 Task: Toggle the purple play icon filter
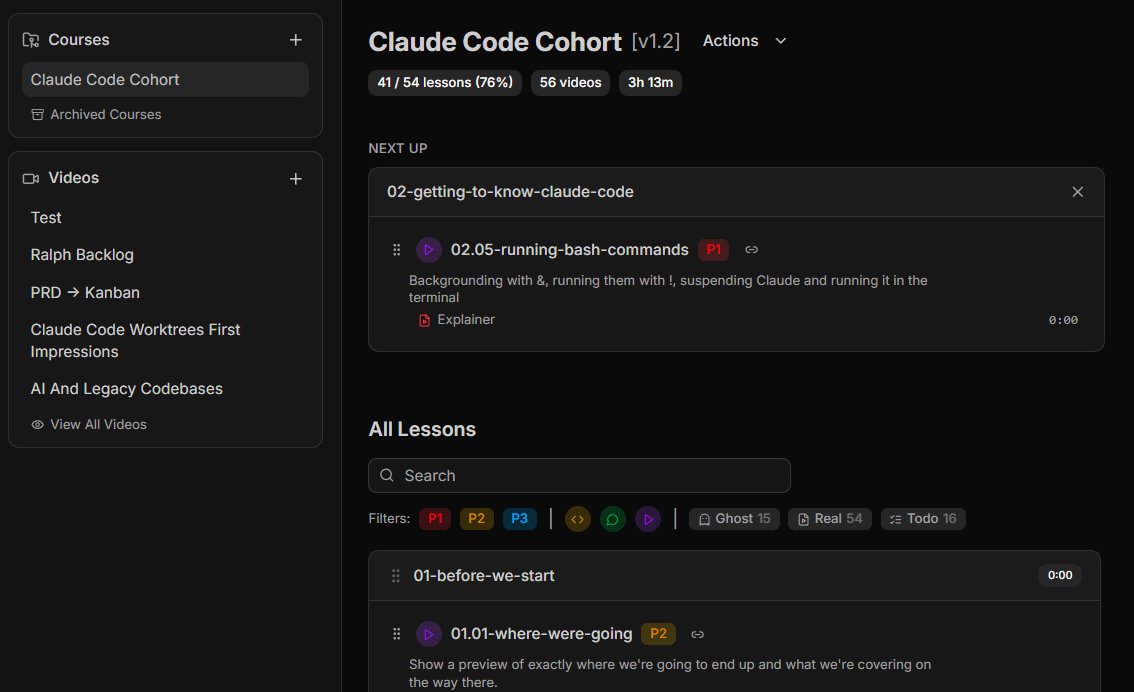point(648,519)
